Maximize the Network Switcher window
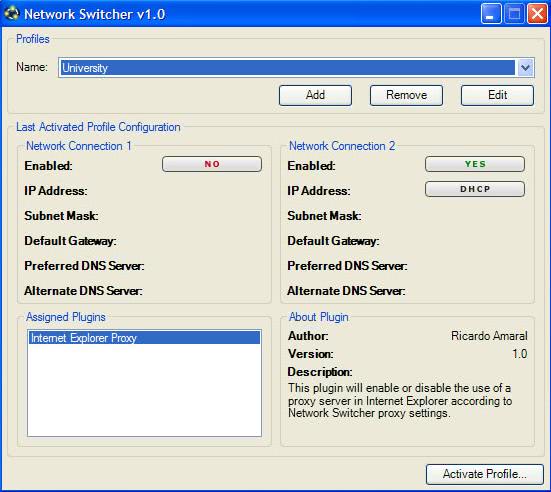 (x=514, y=14)
